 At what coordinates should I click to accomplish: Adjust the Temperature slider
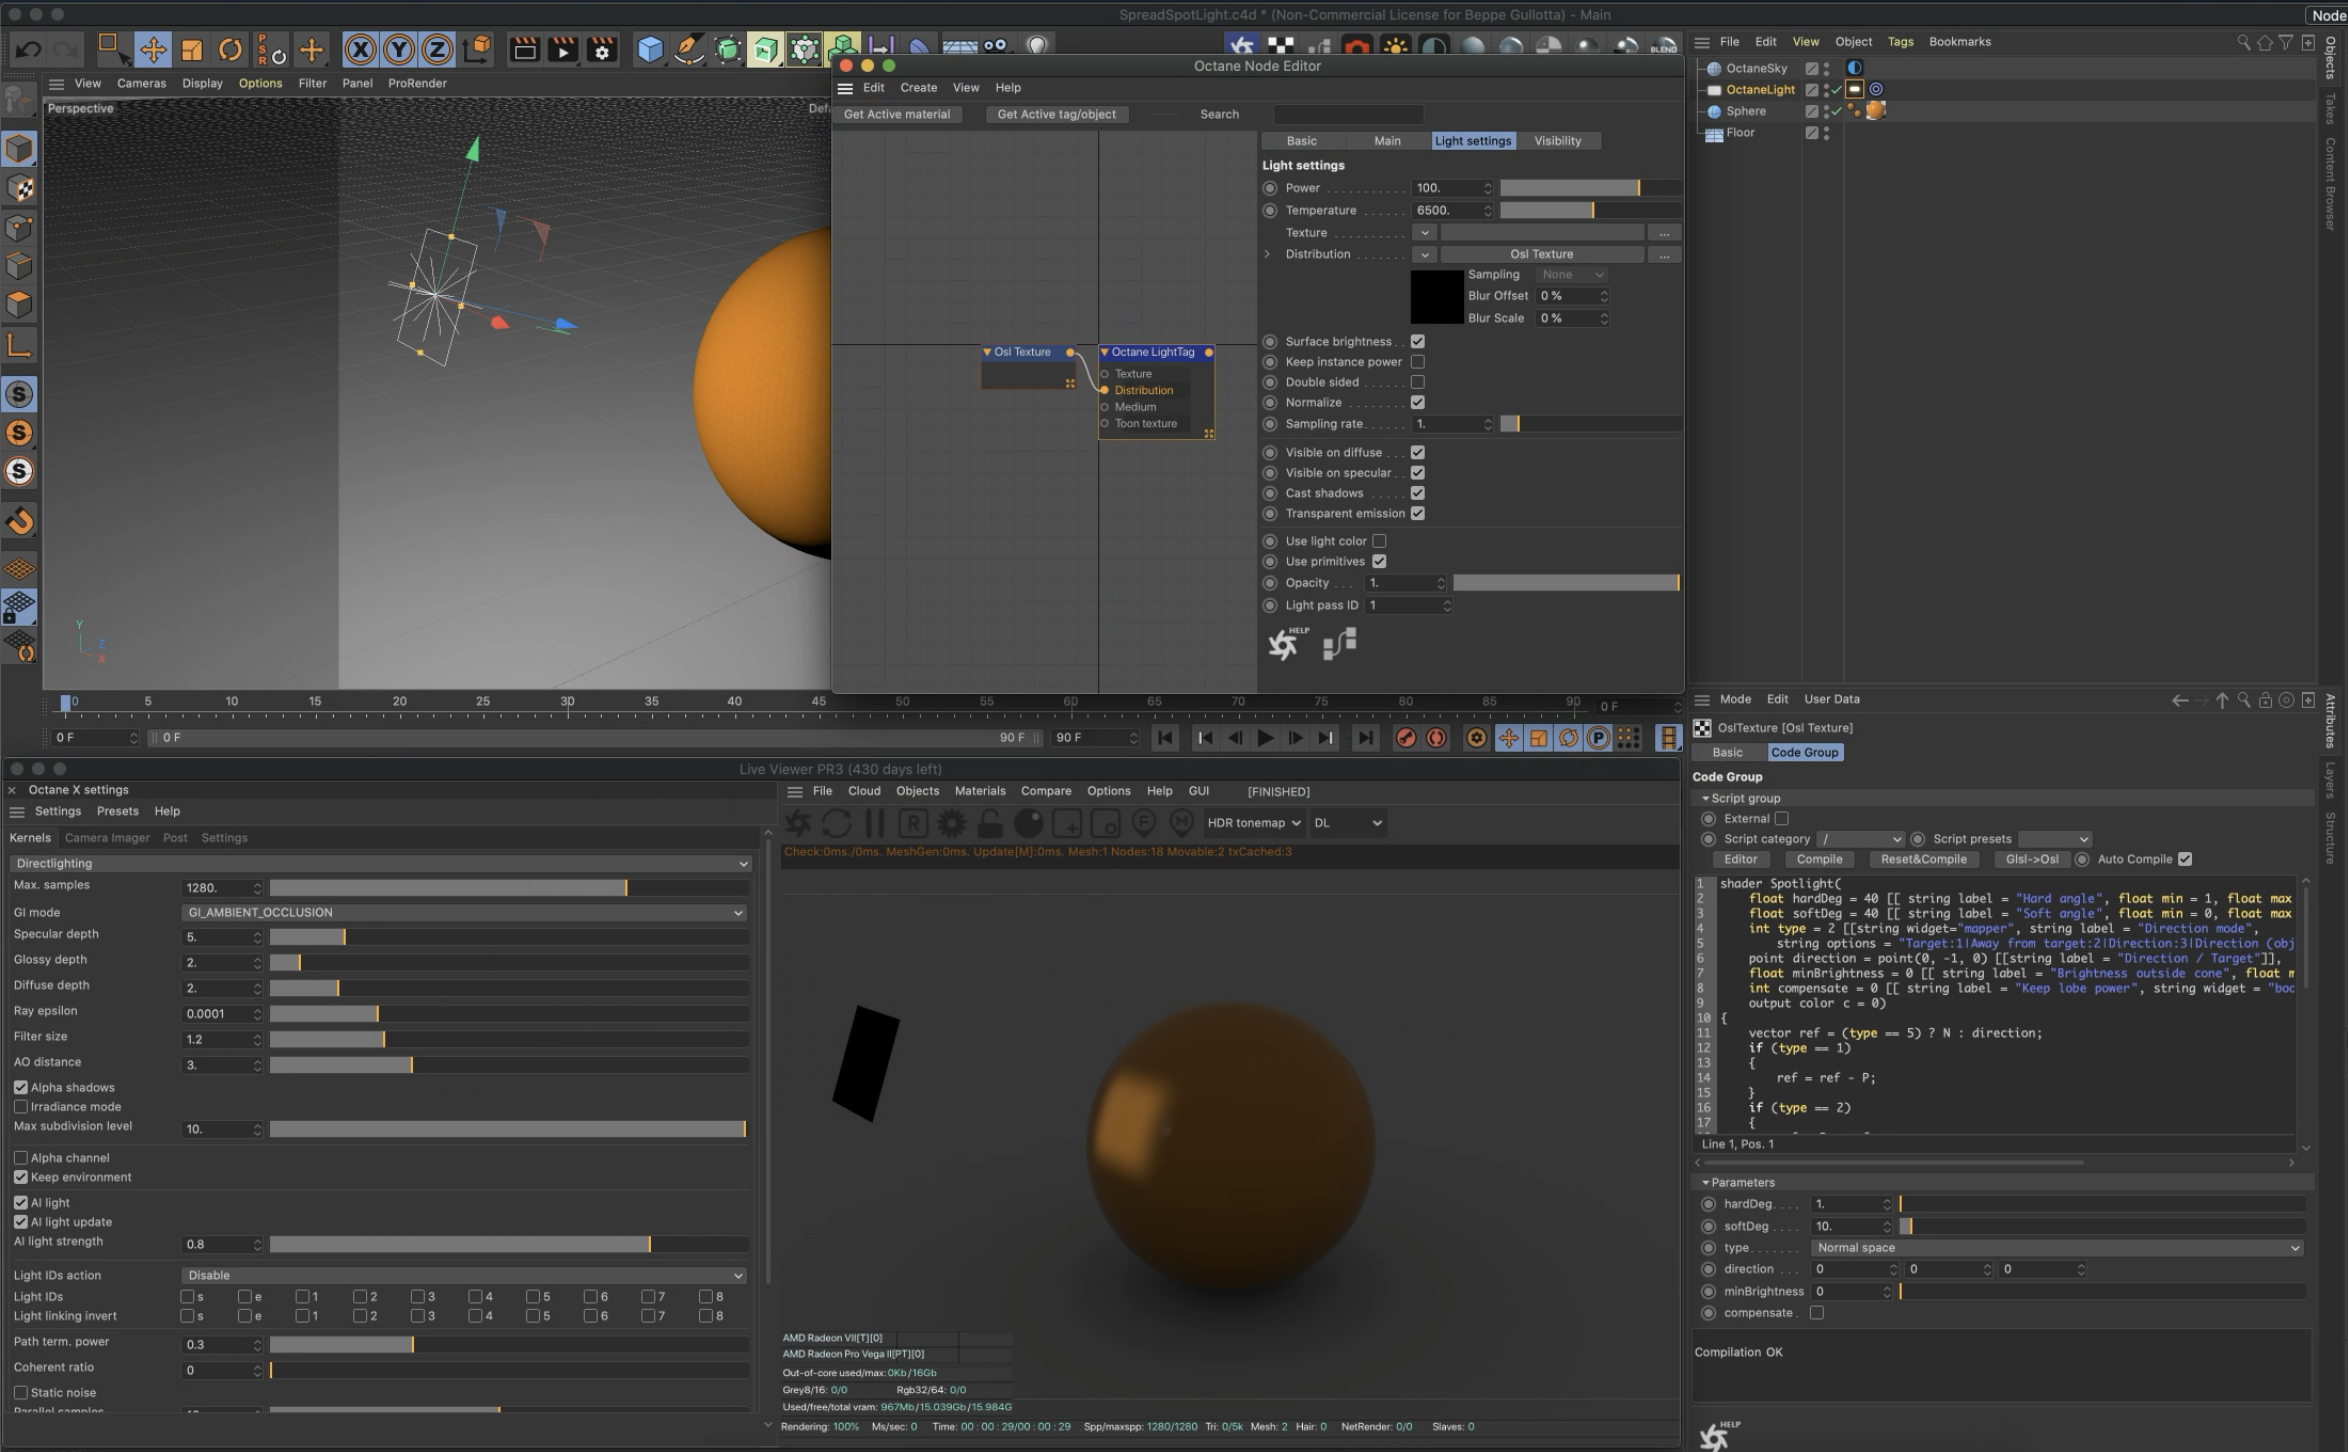click(1590, 210)
